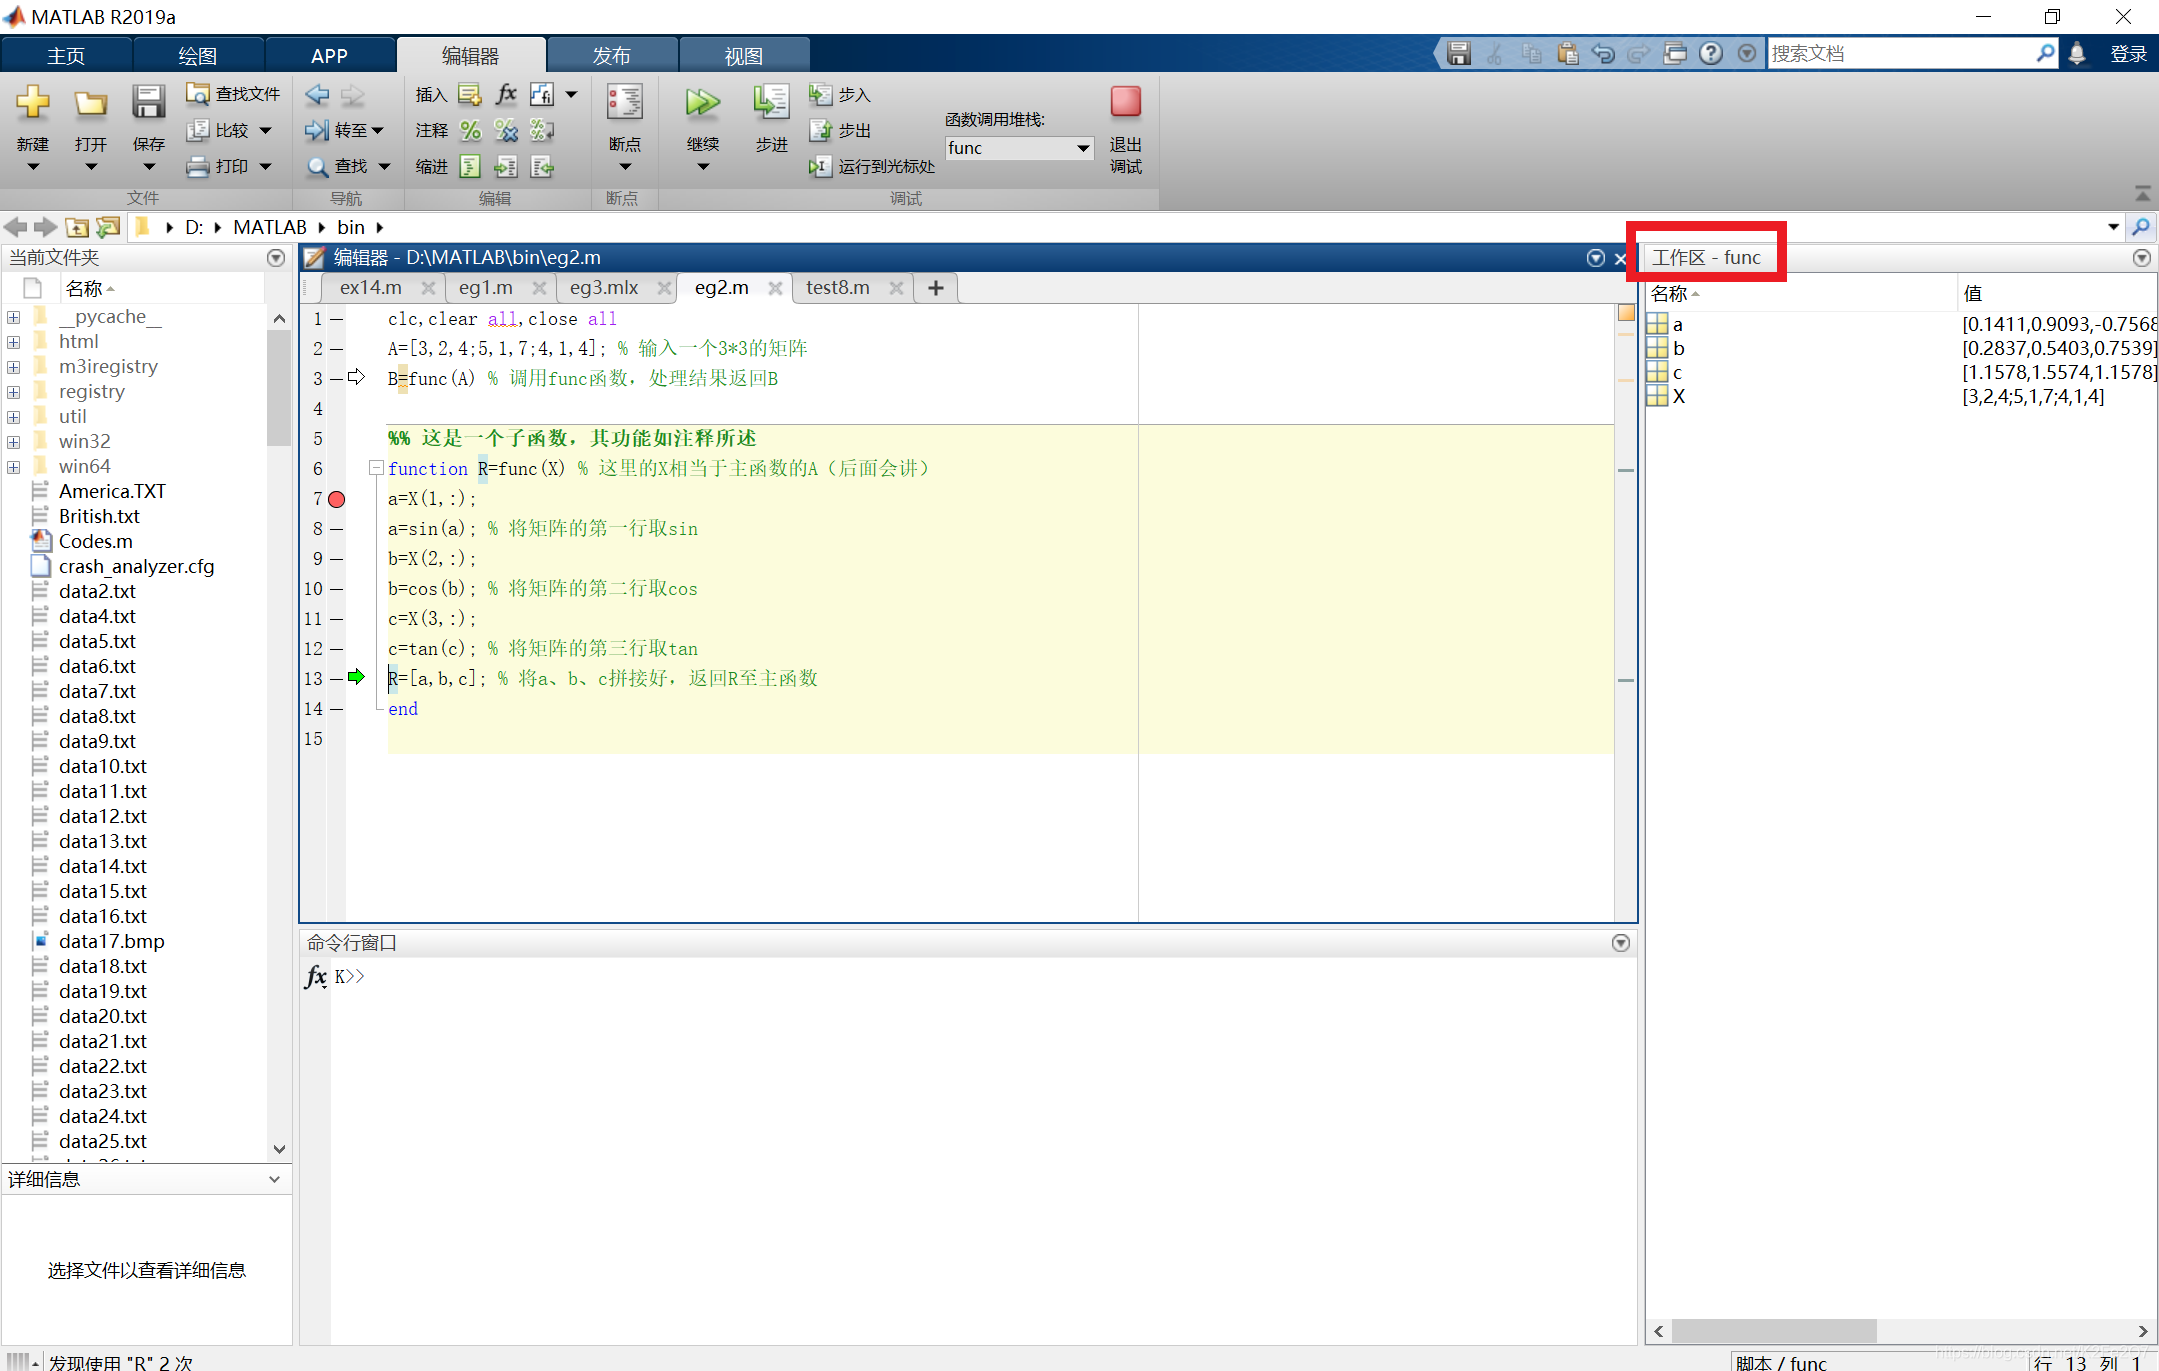Click the Find Files (查找文件) icon
Image resolution: width=2159 pixels, height=1371 pixels.
[x=198, y=94]
